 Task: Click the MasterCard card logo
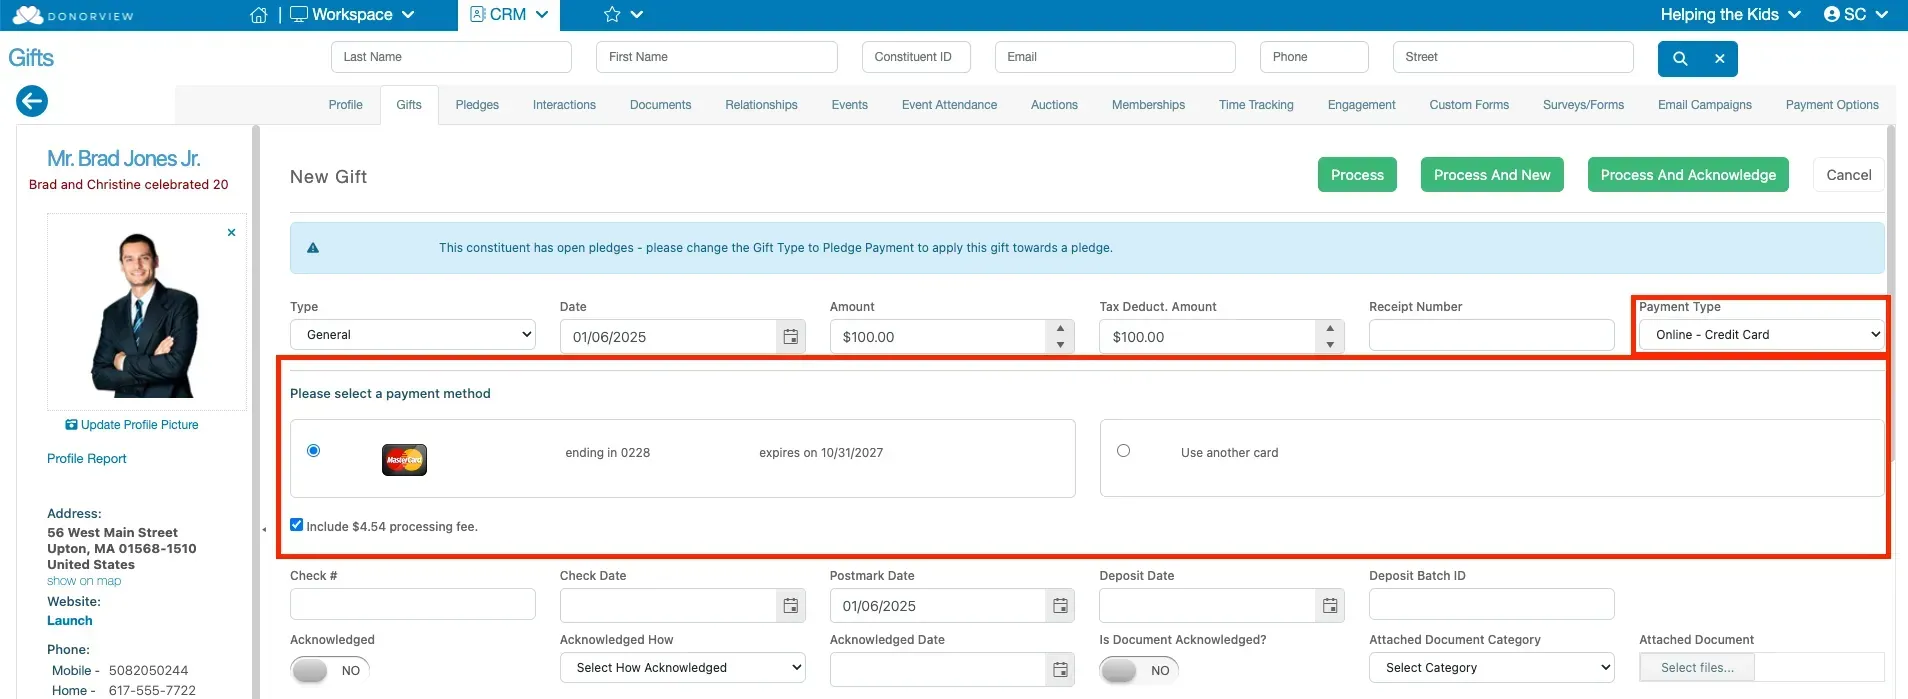[405, 460]
